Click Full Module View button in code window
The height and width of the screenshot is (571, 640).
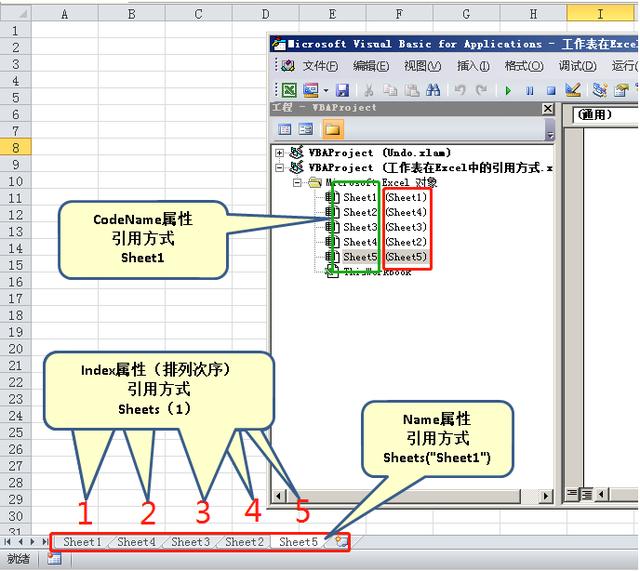pos(586,494)
